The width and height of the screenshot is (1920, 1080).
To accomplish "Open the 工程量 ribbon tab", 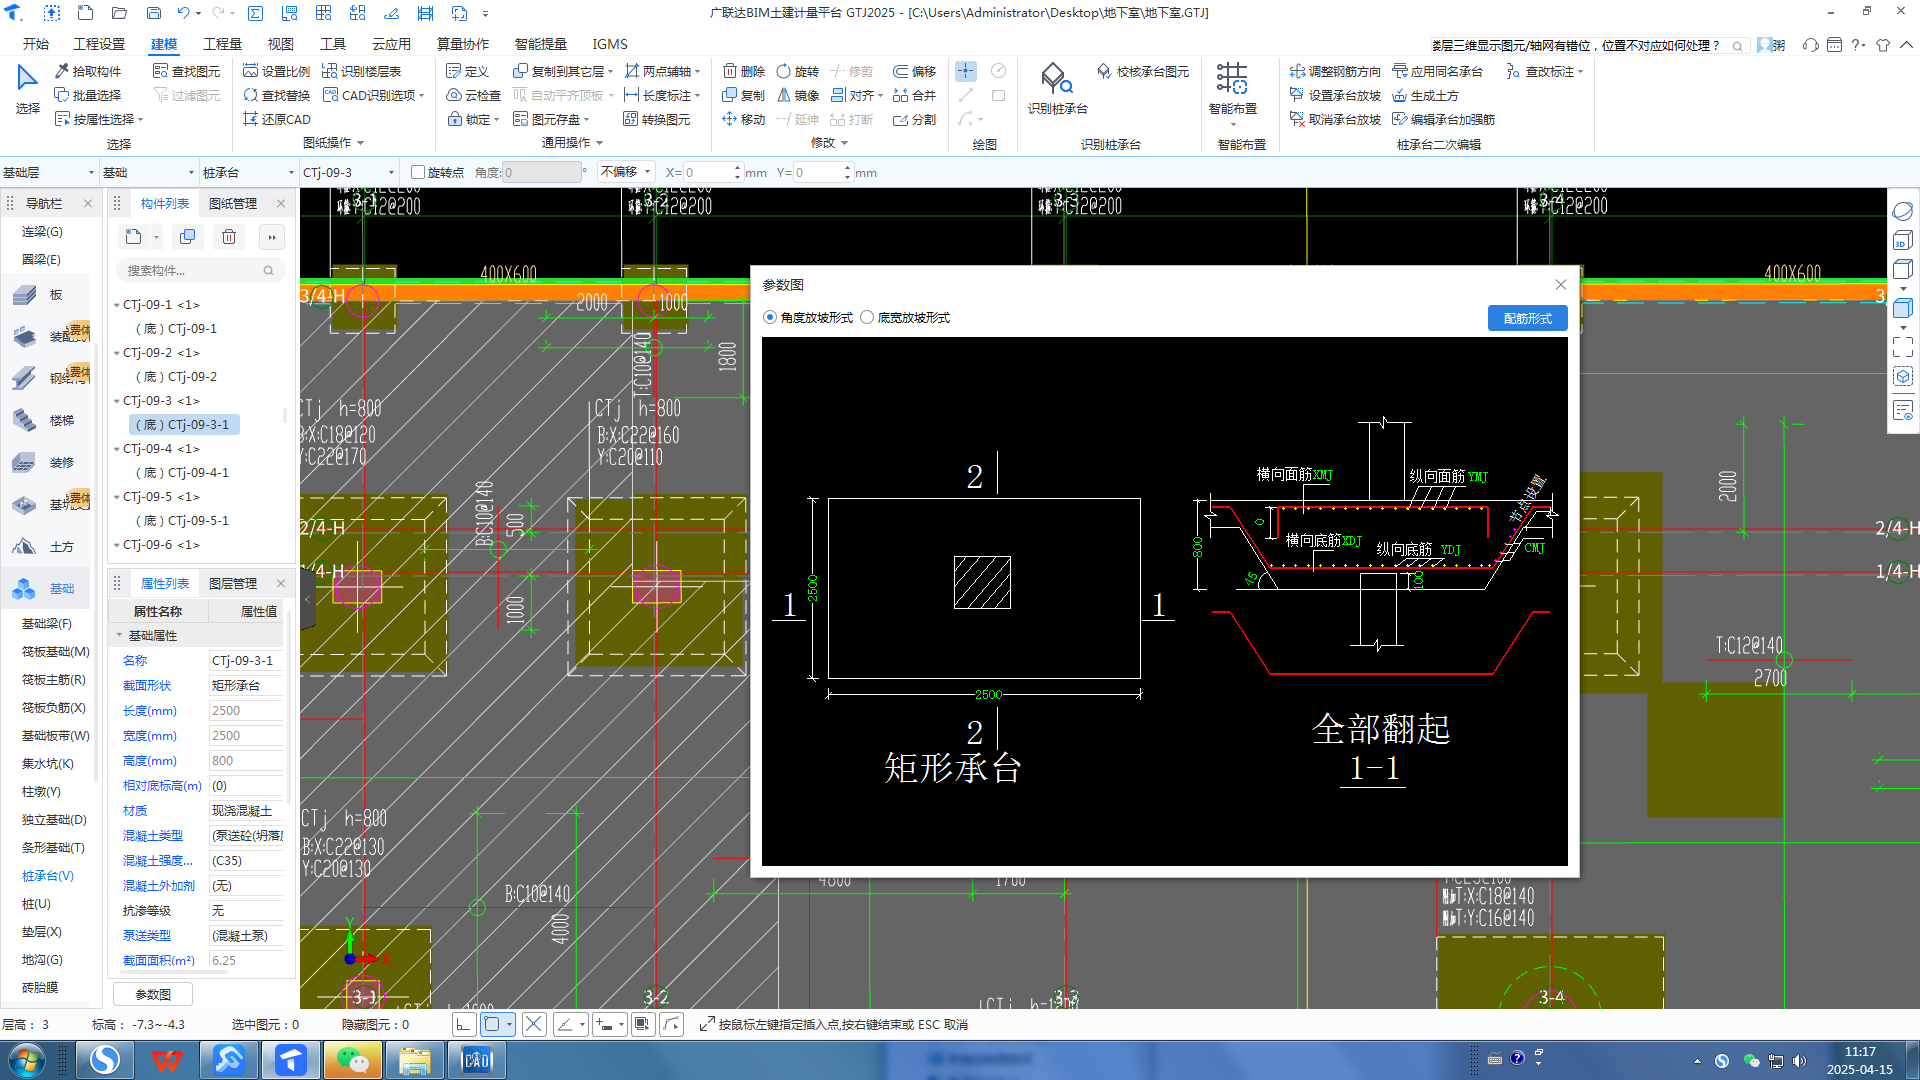I will 222,44.
